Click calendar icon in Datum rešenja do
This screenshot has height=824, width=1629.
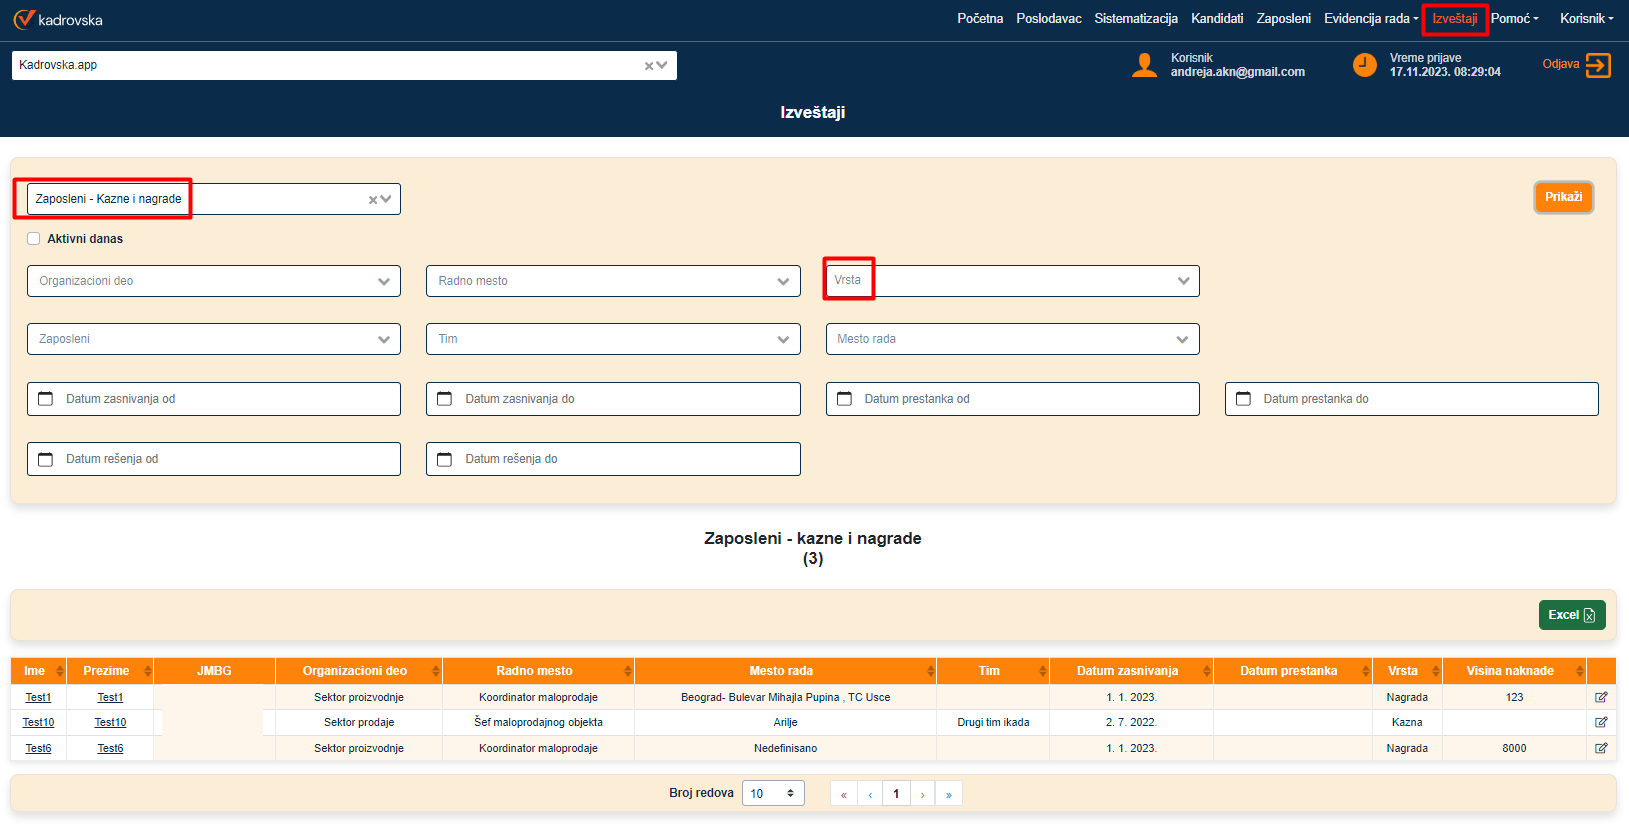[x=445, y=459]
